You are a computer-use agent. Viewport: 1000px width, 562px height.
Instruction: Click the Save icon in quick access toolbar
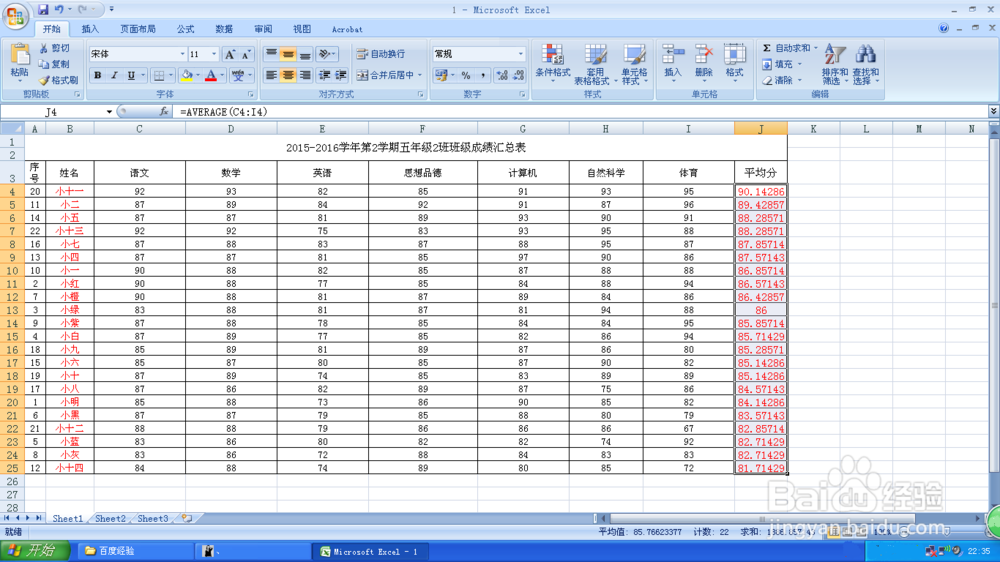43,10
